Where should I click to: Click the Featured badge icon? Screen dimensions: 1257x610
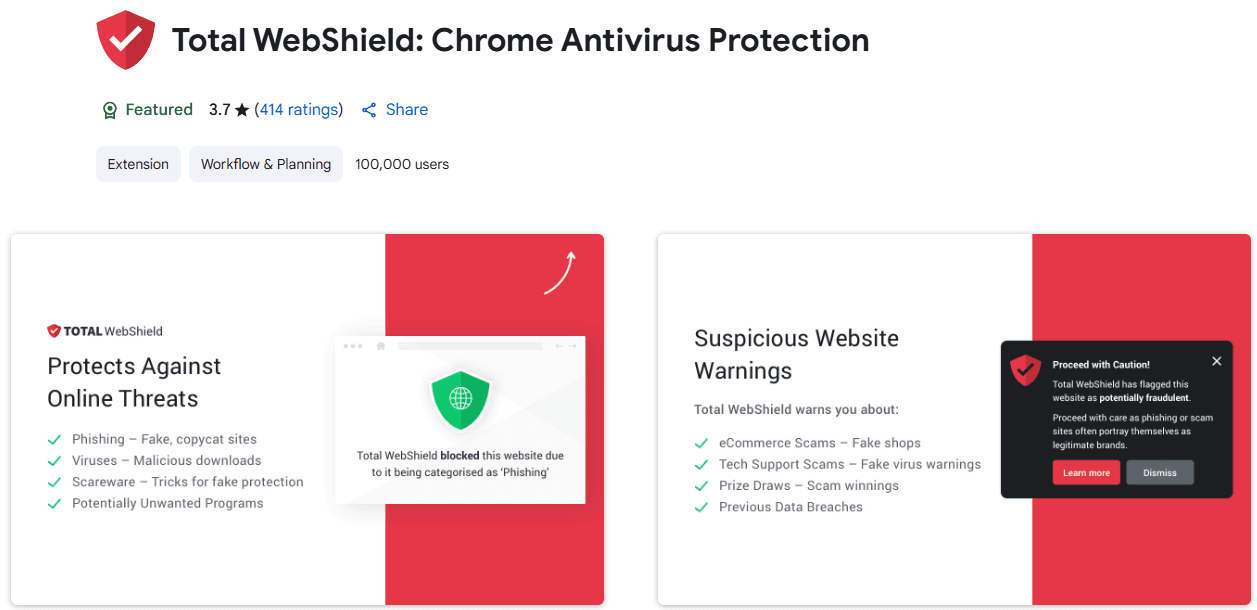click(109, 109)
